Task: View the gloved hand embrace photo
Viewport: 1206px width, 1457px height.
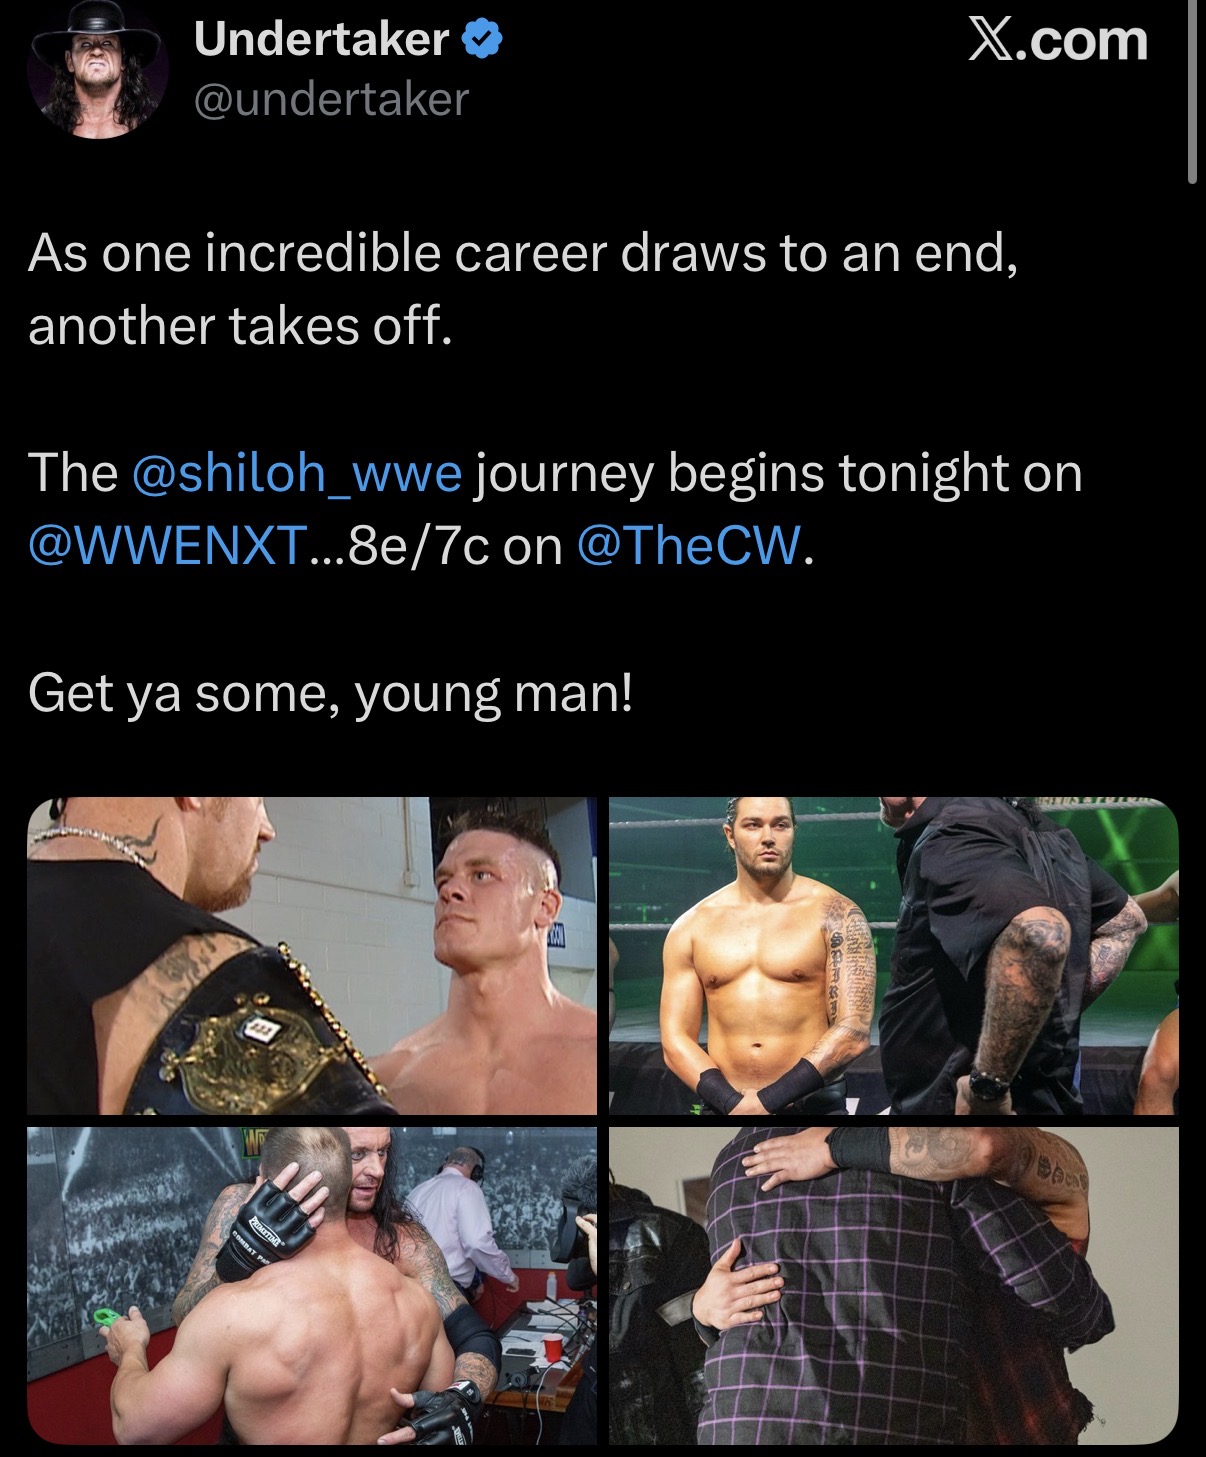Action: 312,1285
